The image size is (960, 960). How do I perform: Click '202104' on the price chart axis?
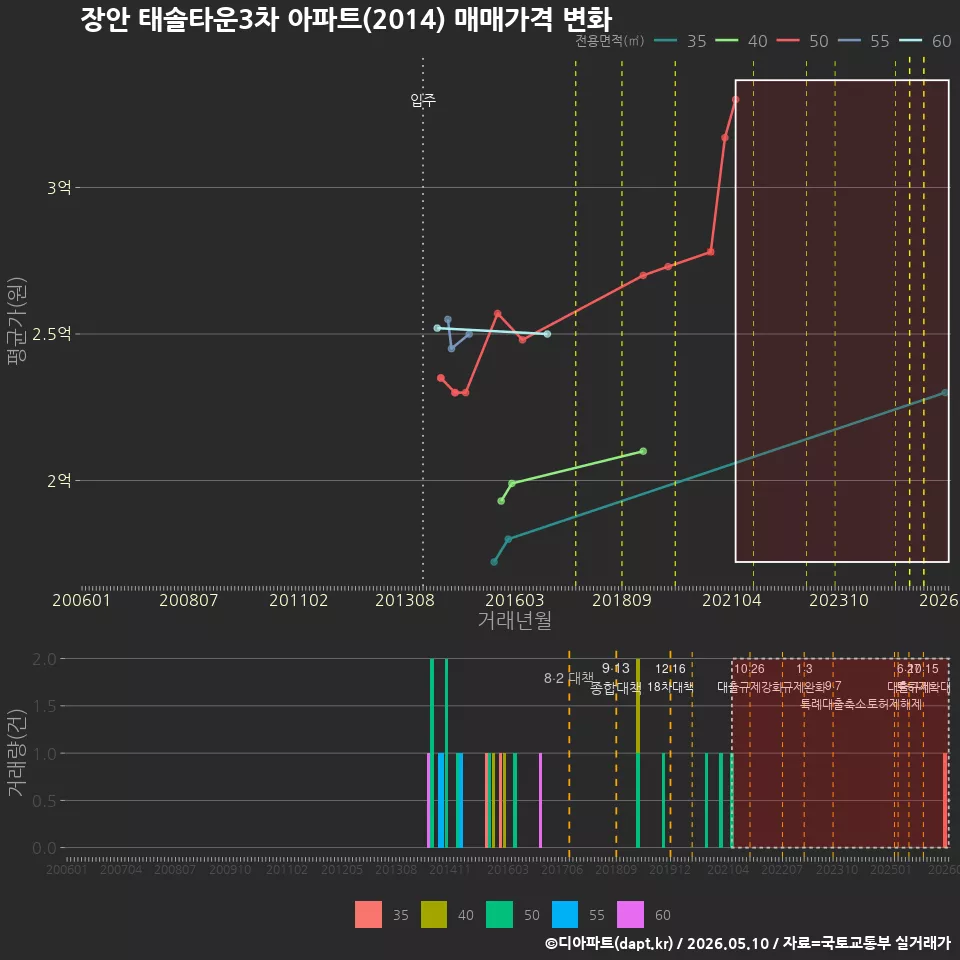coord(732,600)
